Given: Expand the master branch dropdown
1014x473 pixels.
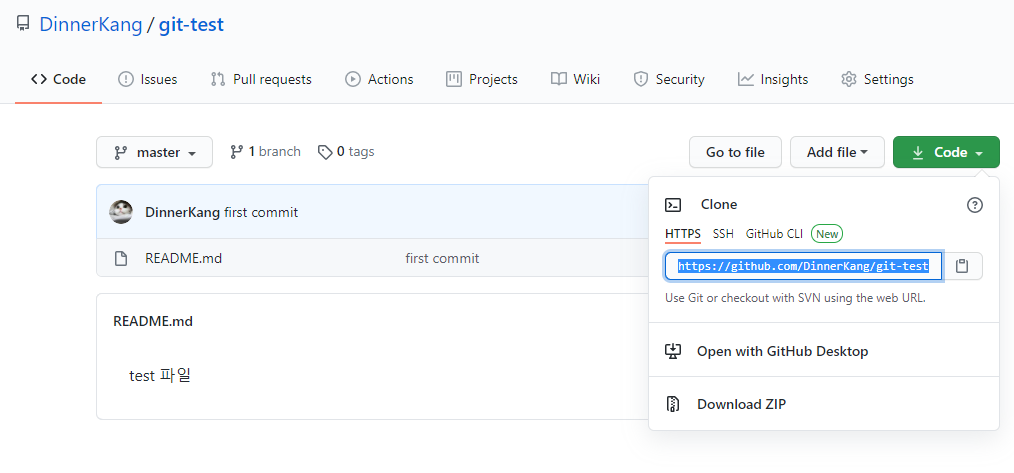Looking at the screenshot, I should (155, 152).
